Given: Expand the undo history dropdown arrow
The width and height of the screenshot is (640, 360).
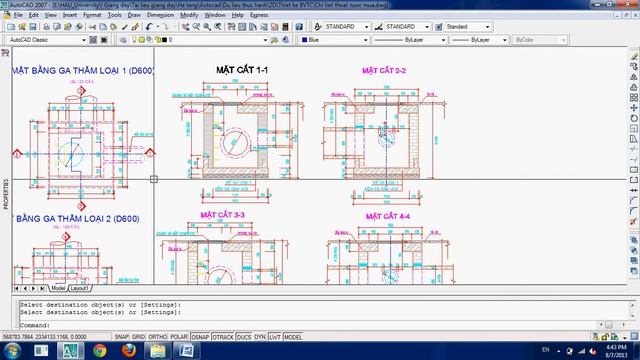Looking at the screenshot, I should (x=158, y=27).
